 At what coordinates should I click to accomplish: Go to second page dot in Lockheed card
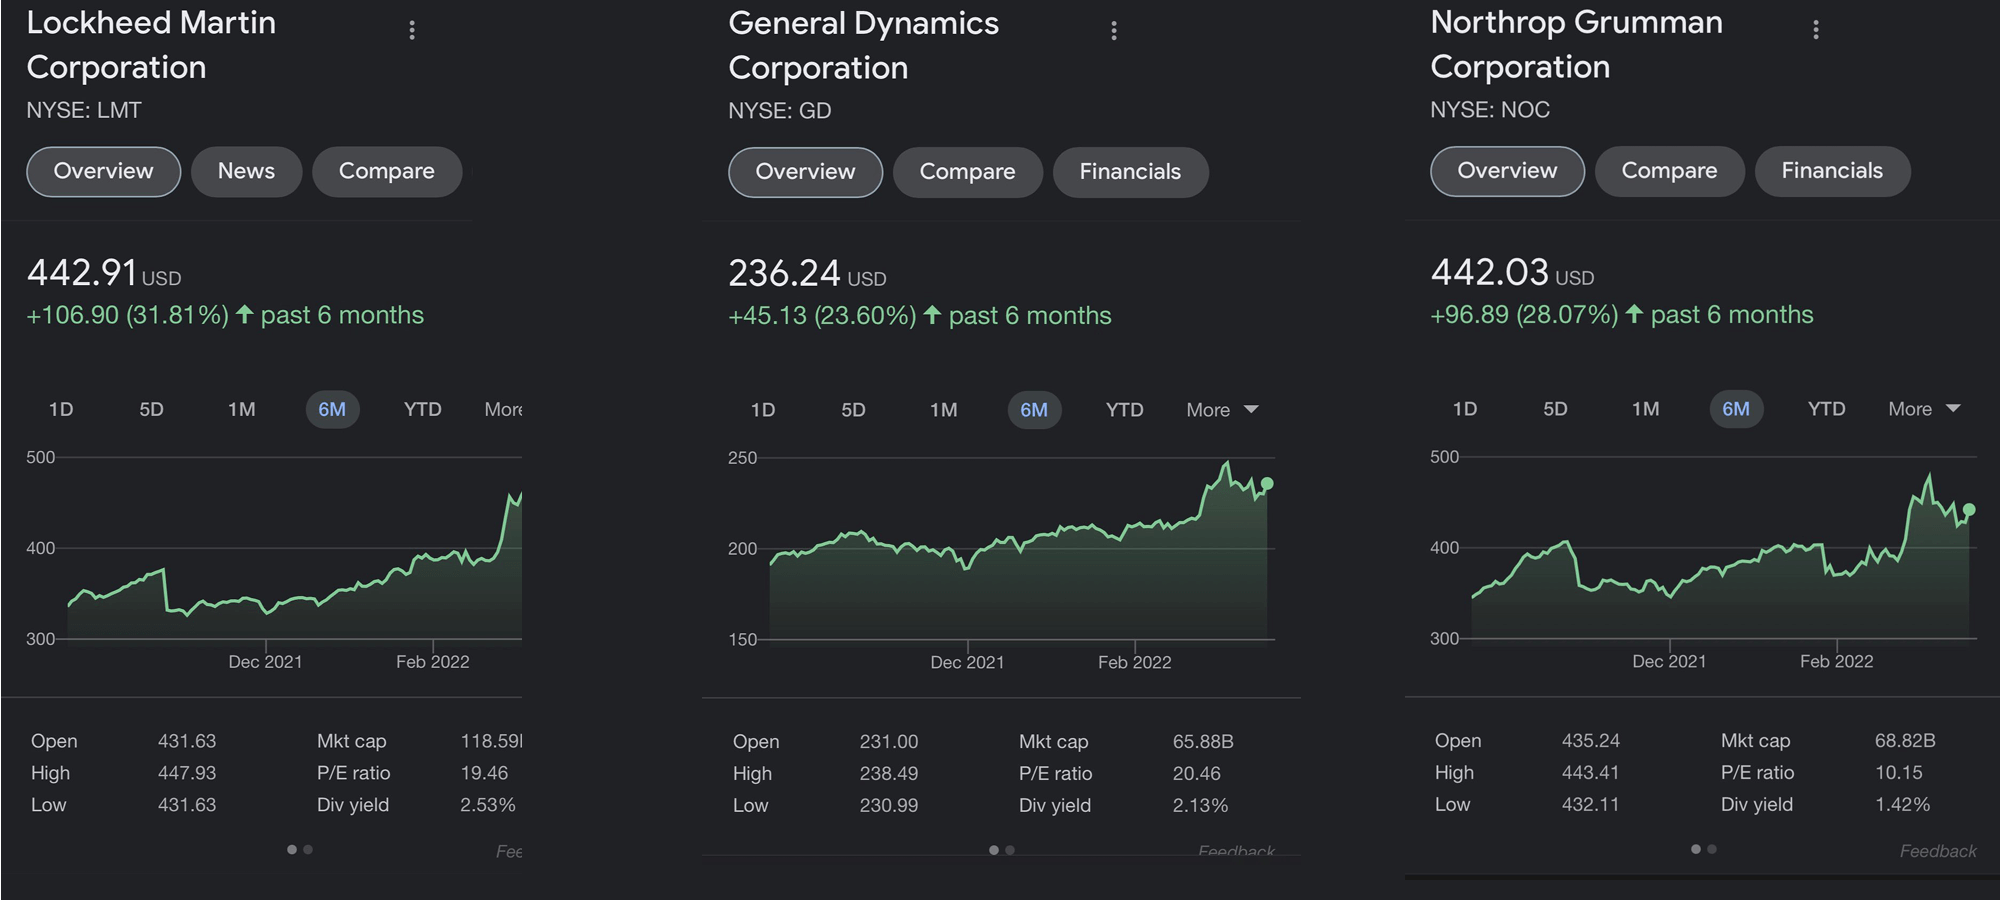click(x=308, y=849)
